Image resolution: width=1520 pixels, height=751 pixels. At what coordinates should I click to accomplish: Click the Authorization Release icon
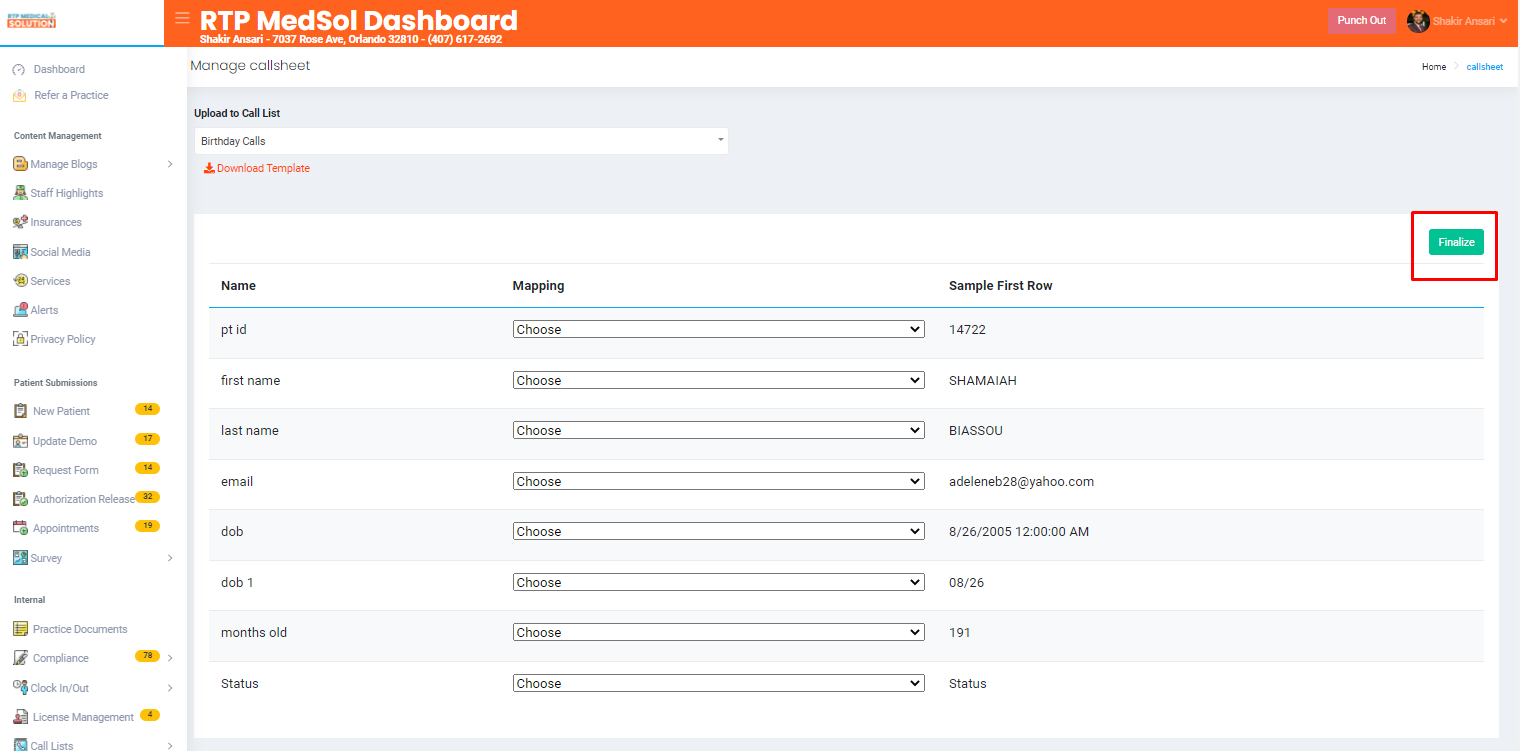point(20,499)
